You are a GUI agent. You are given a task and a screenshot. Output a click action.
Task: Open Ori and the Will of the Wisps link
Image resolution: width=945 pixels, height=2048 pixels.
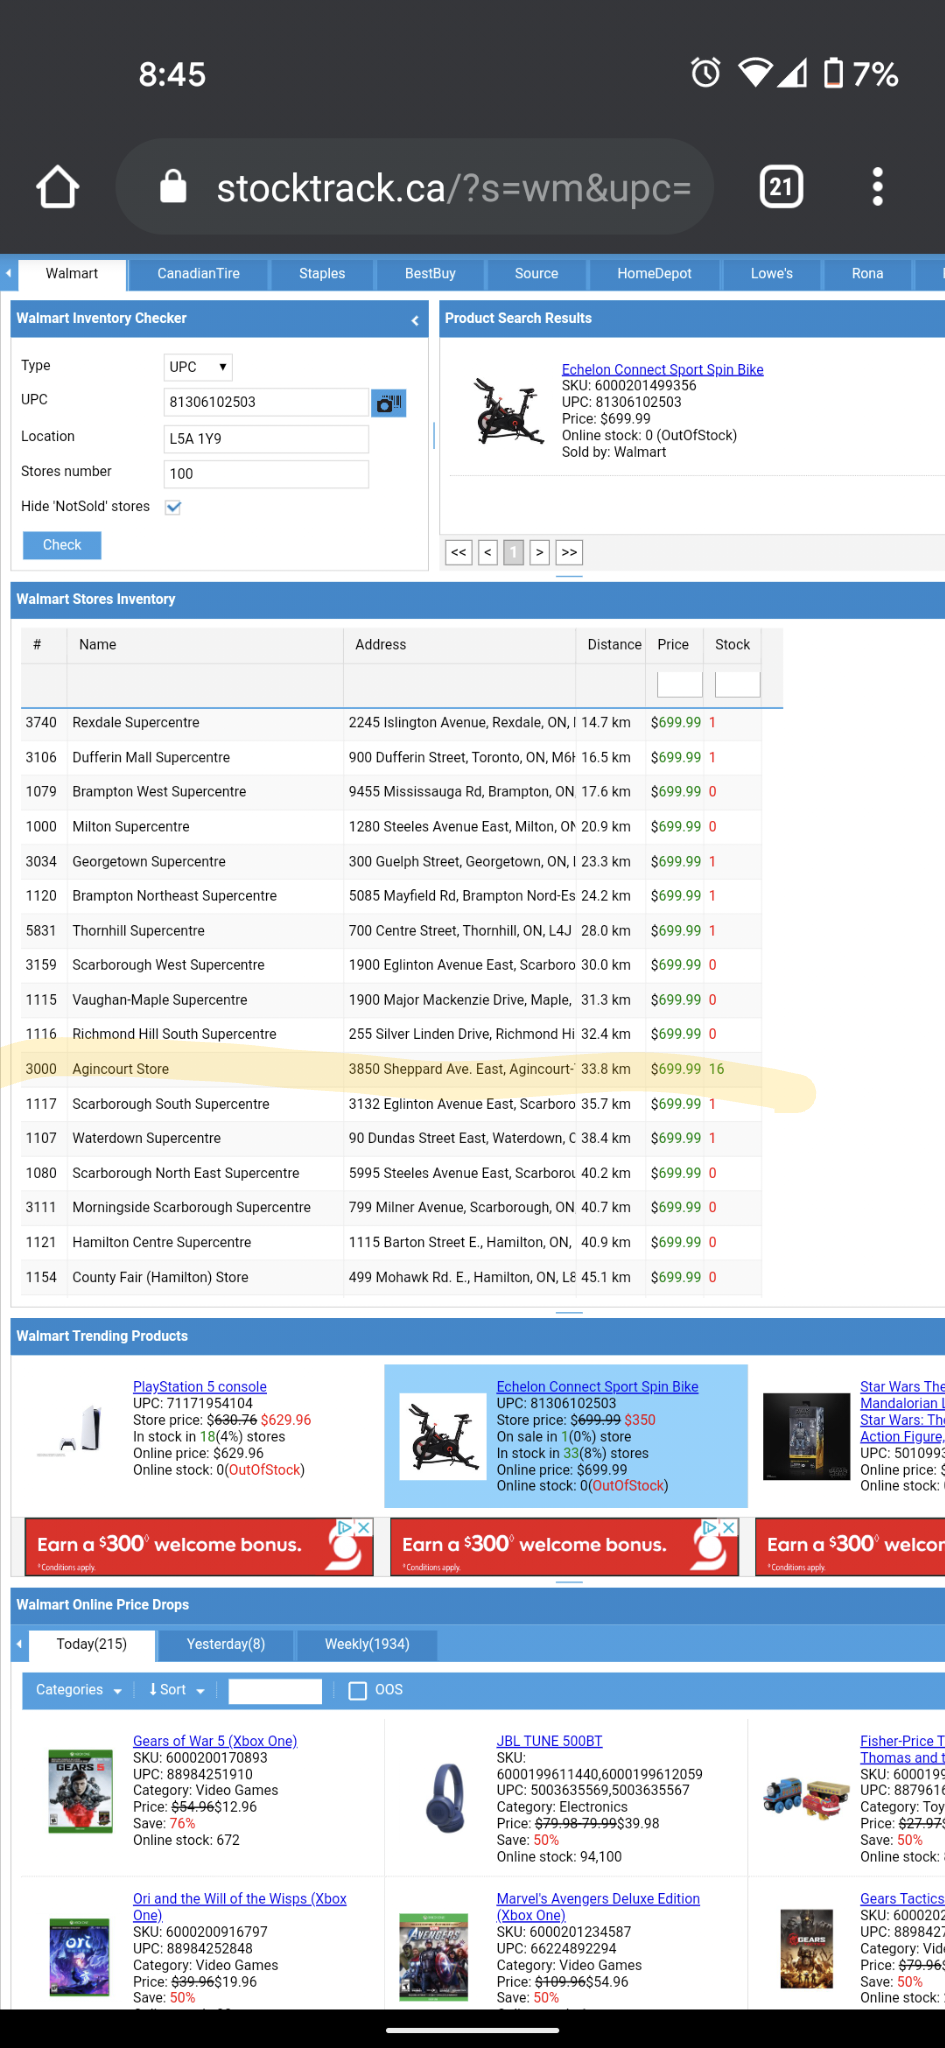240,1907
